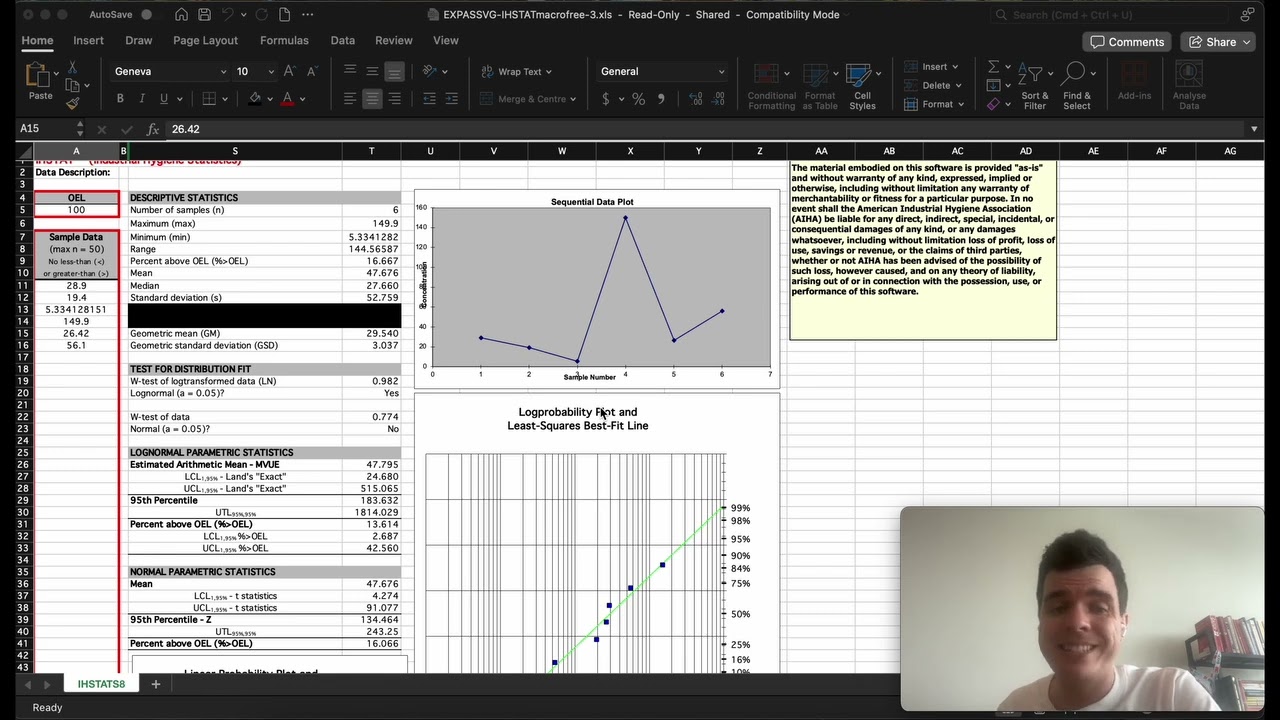Click the AutoSum sigma icon
Image resolution: width=1280 pixels, height=720 pixels.
[993, 67]
